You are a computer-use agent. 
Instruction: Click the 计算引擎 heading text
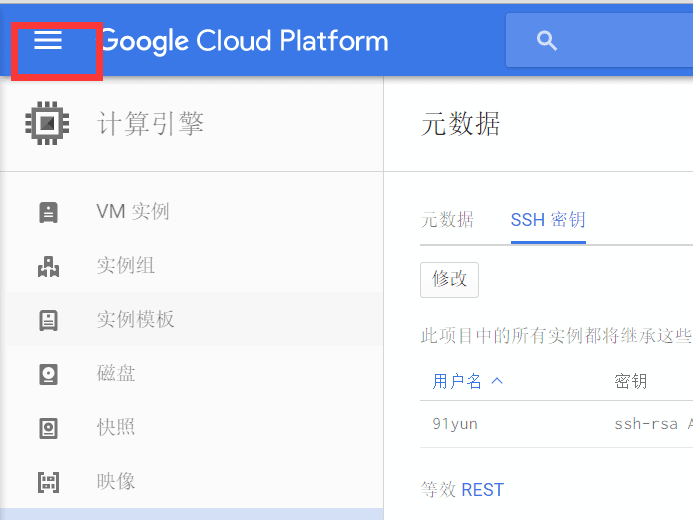(150, 123)
